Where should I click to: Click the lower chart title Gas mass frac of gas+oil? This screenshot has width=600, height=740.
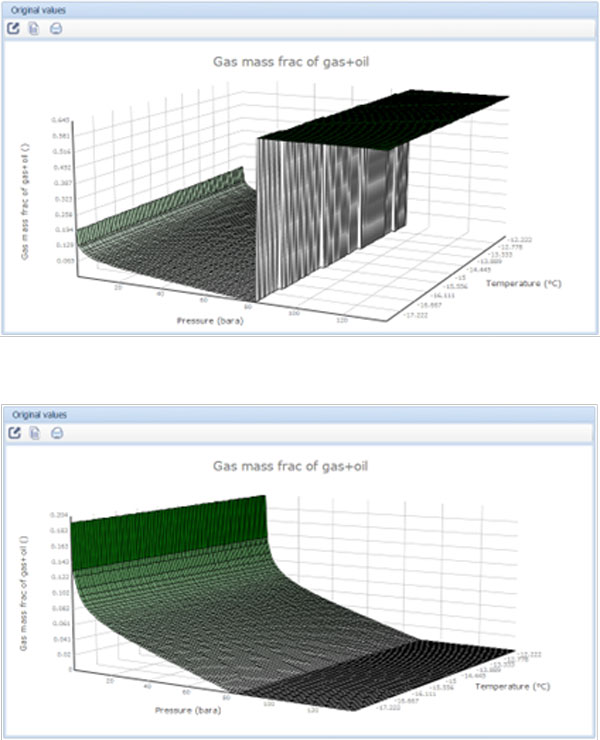click(x=297, y=466)
